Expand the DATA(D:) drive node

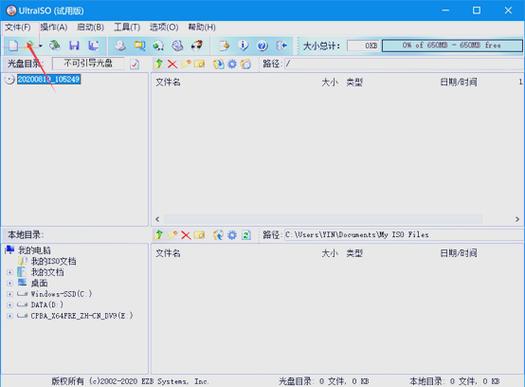click(x=10, y=305)
